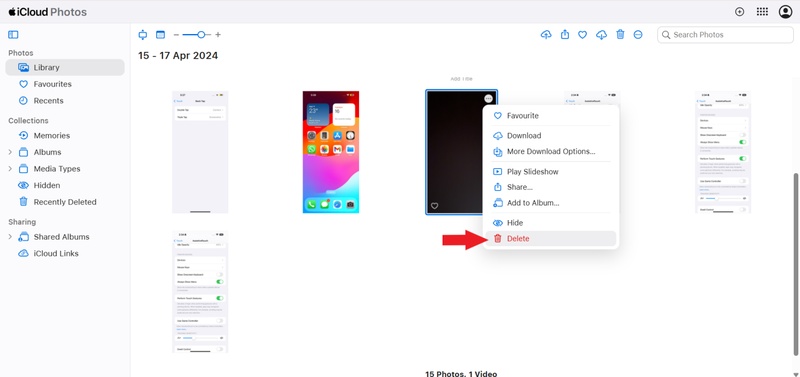Expand the Albums chevron
This screenshot has width=800, height=377.
pos(10,152)
